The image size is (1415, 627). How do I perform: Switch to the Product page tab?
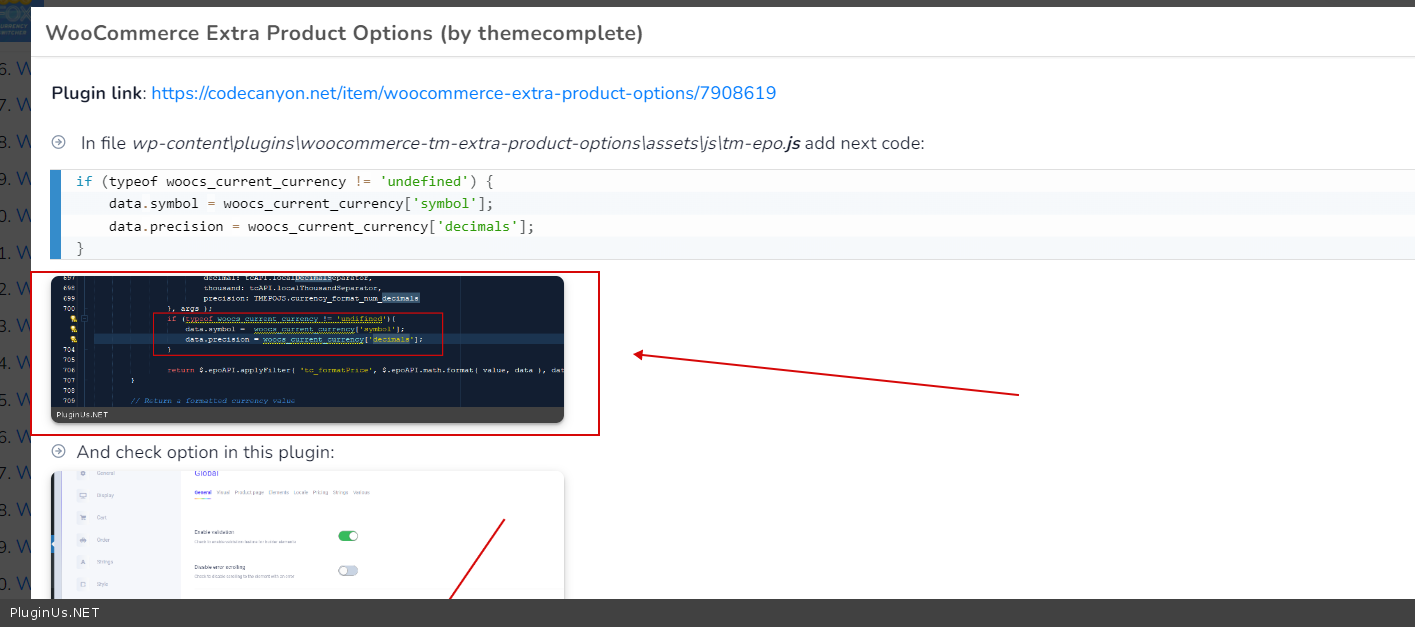[x=248, y=492]
